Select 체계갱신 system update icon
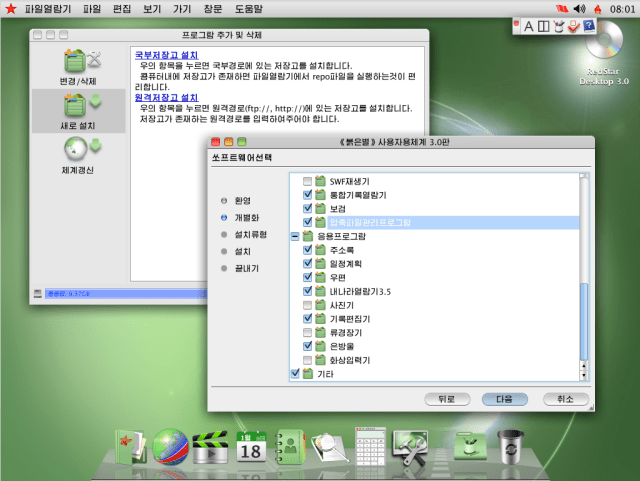 pyautogui.click(x=78, y=152)
